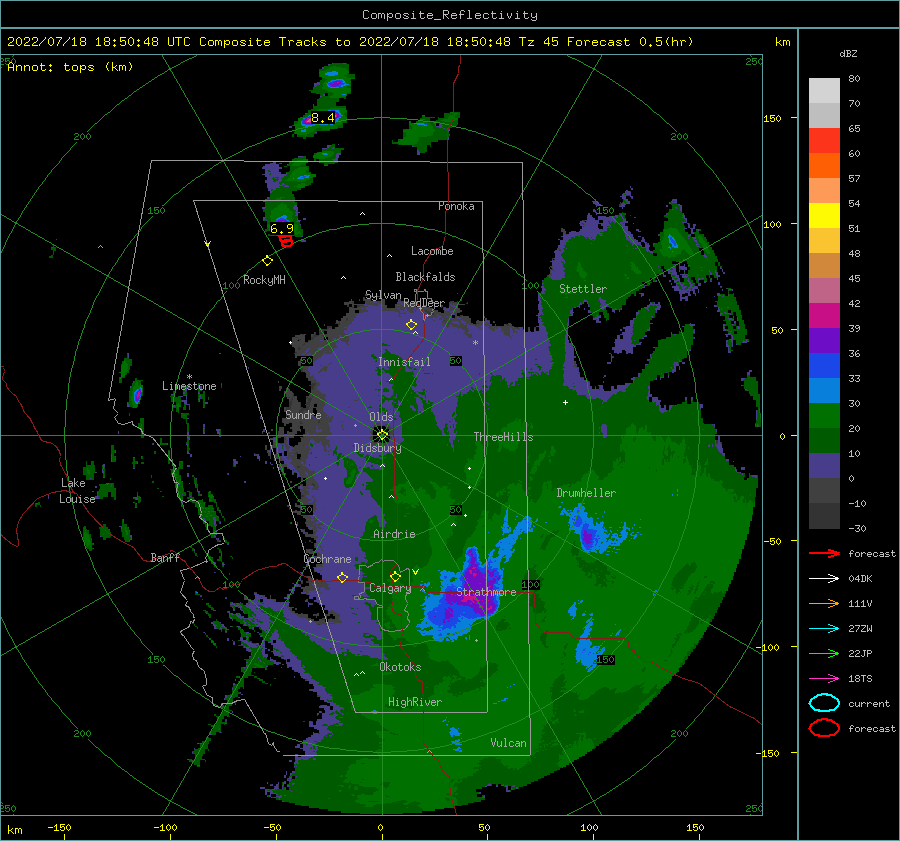Click the RockyMH label
Viewport: 900px width, 841px height.
[264, 280]
